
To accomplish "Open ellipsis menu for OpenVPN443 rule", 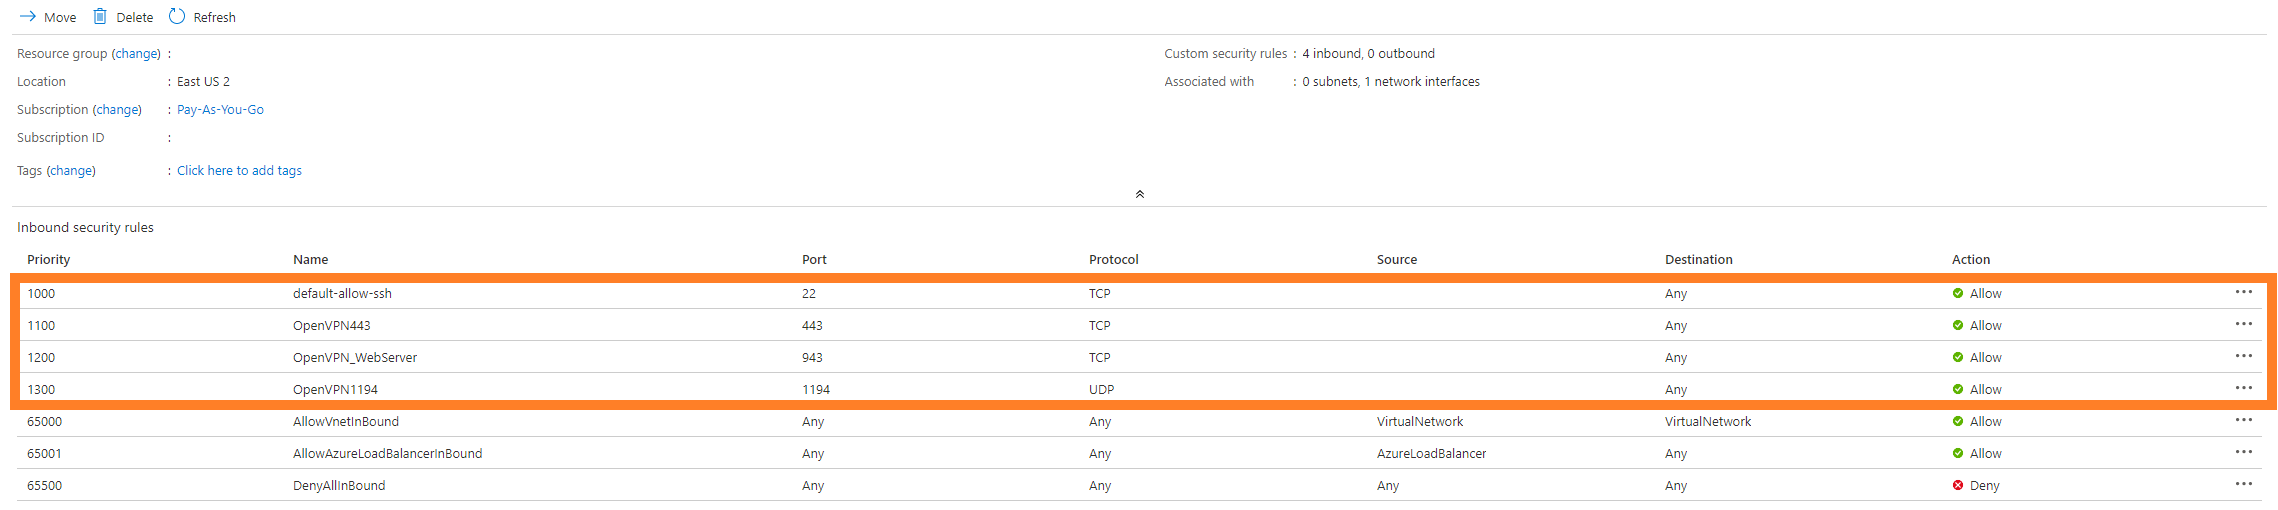I will [2244, 324].
